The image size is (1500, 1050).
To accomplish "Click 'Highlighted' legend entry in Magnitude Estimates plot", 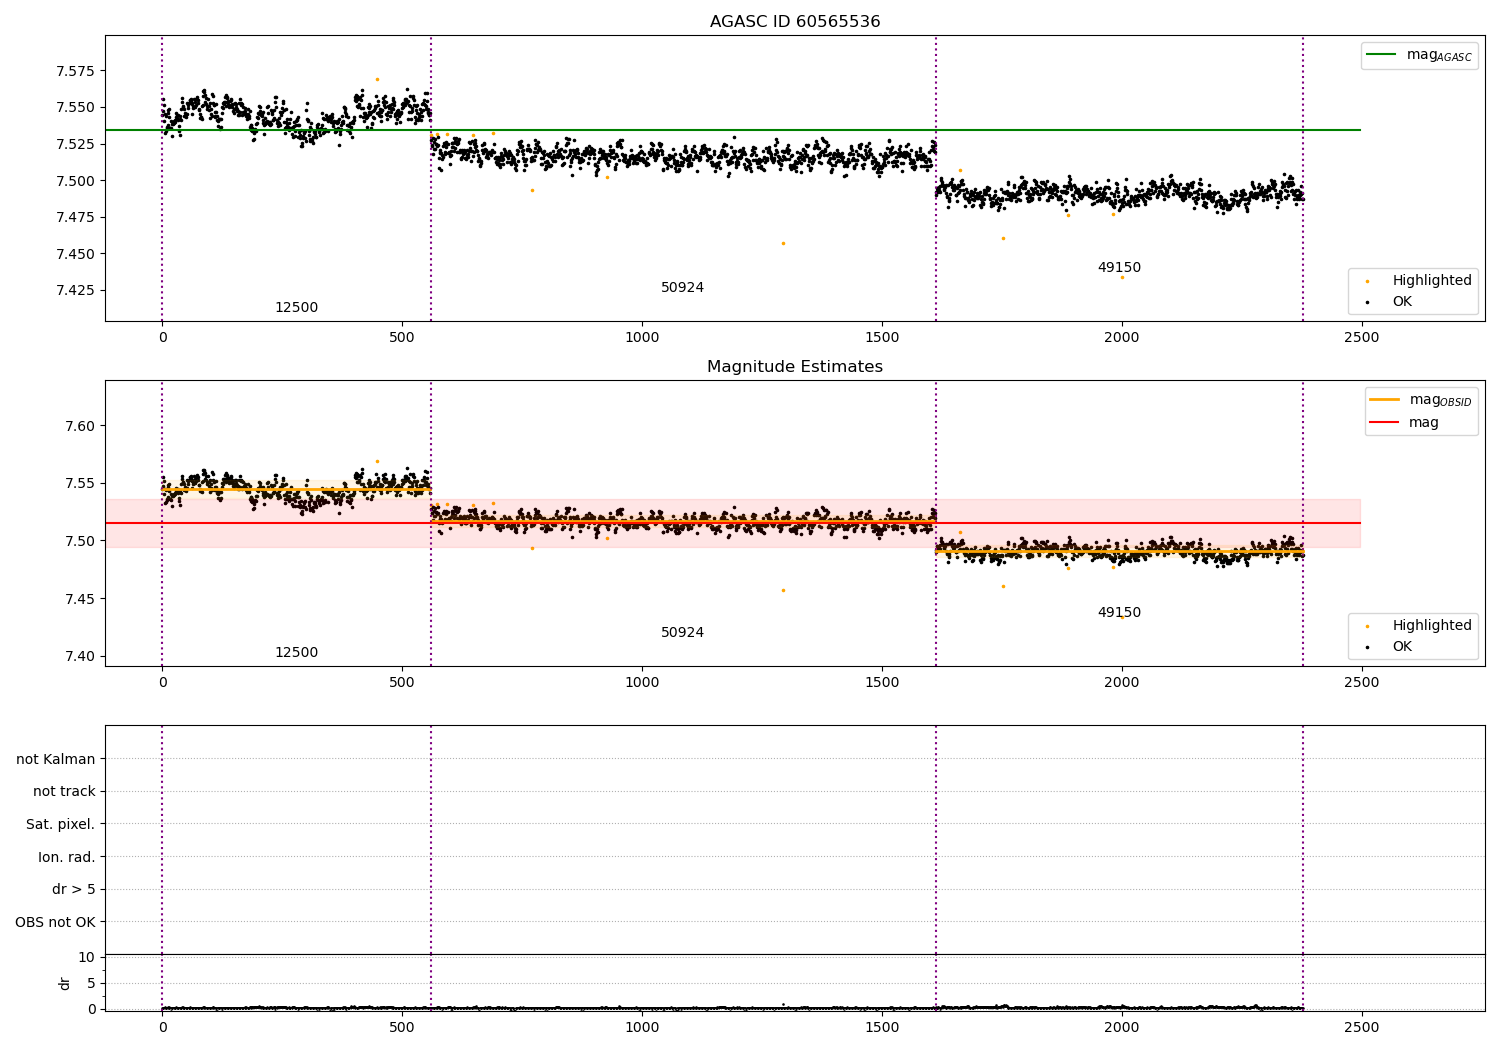I will point(1420,625).
